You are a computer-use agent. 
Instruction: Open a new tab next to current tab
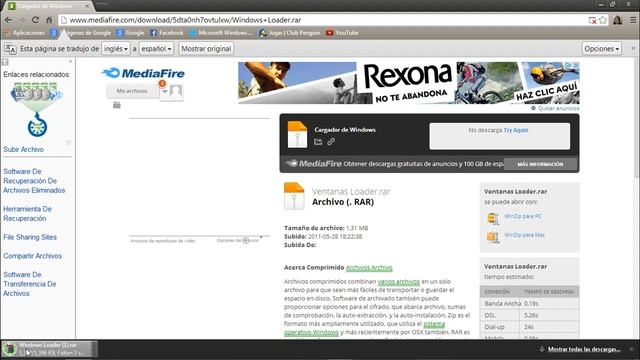pos(102,6)
